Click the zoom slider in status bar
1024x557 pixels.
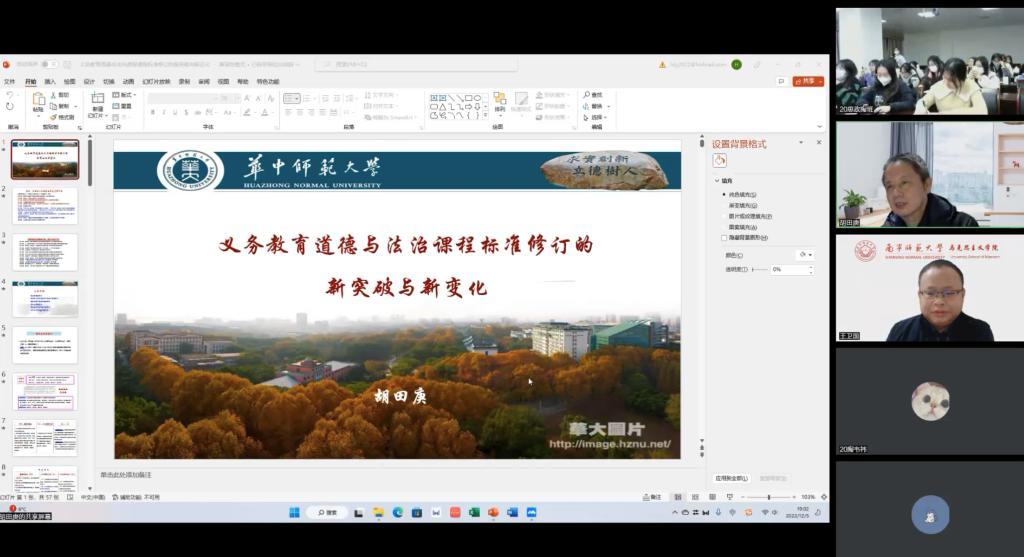pyautogui.click(x=769, y=497)
